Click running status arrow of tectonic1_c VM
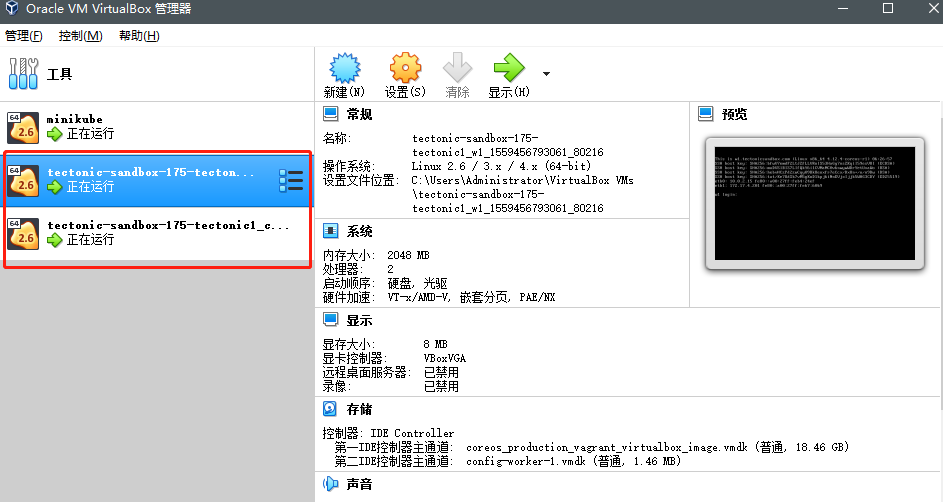Screen dimensions: 943x502 (x=55, y=240)
